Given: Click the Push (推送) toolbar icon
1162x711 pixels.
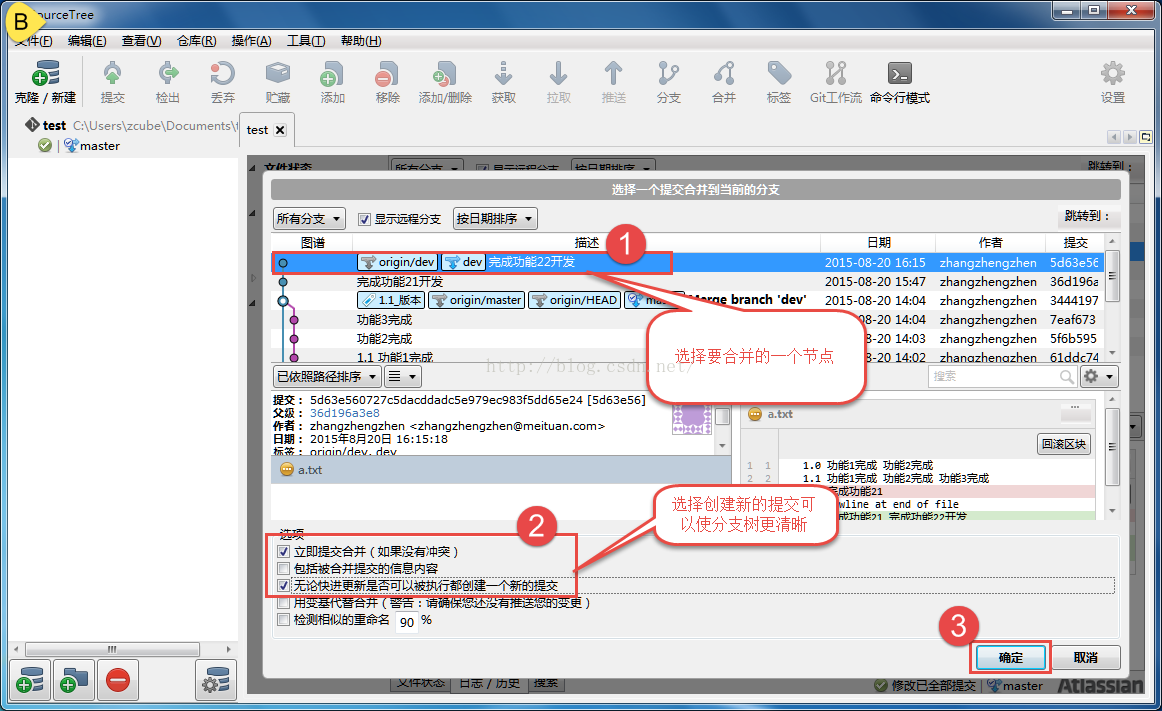Looking at the screenshot, I should (x=614, y=82).
